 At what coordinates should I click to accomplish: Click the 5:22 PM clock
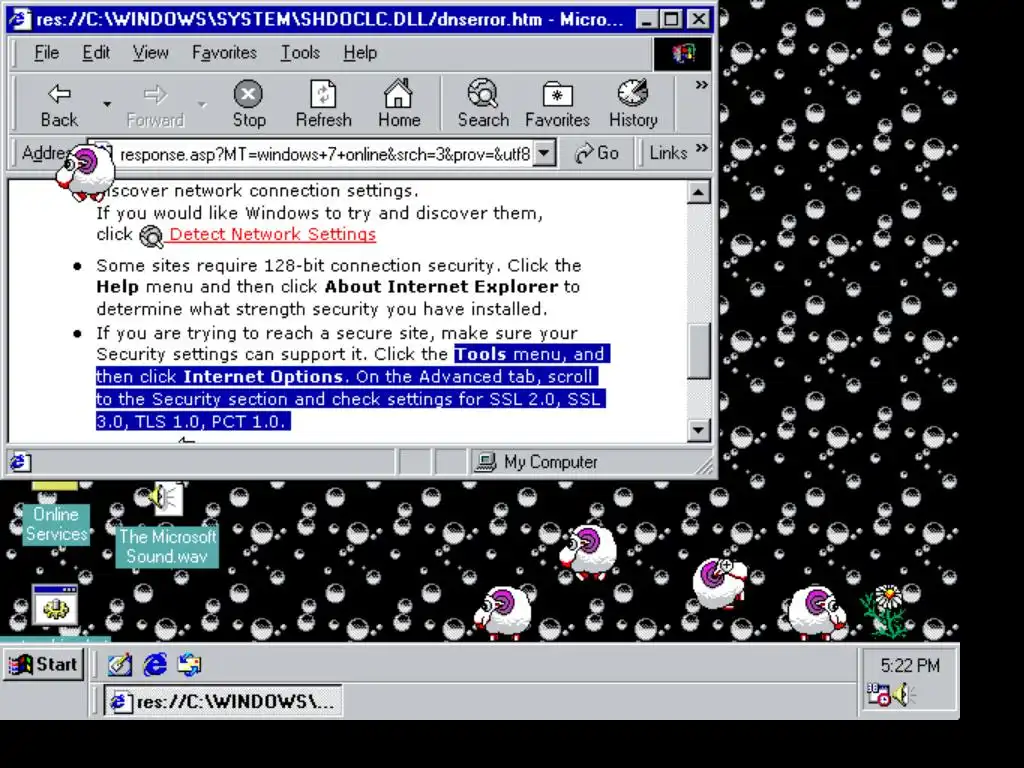coord(910,665)
